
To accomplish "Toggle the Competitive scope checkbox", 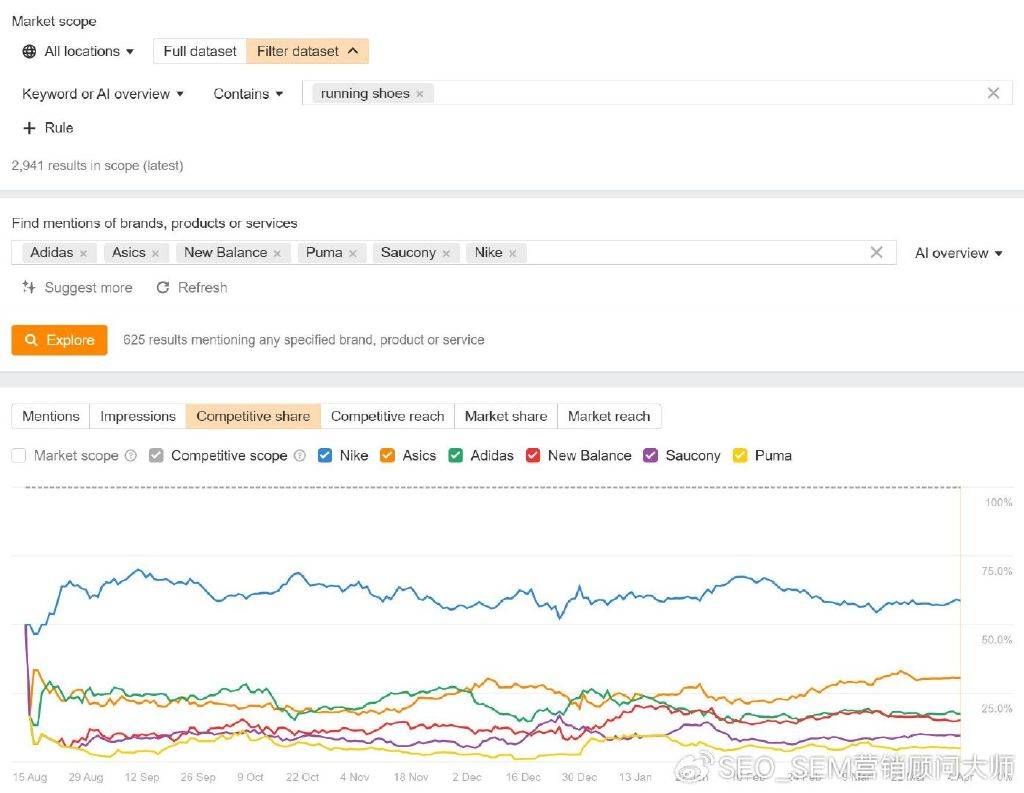I will pos(155,455).
